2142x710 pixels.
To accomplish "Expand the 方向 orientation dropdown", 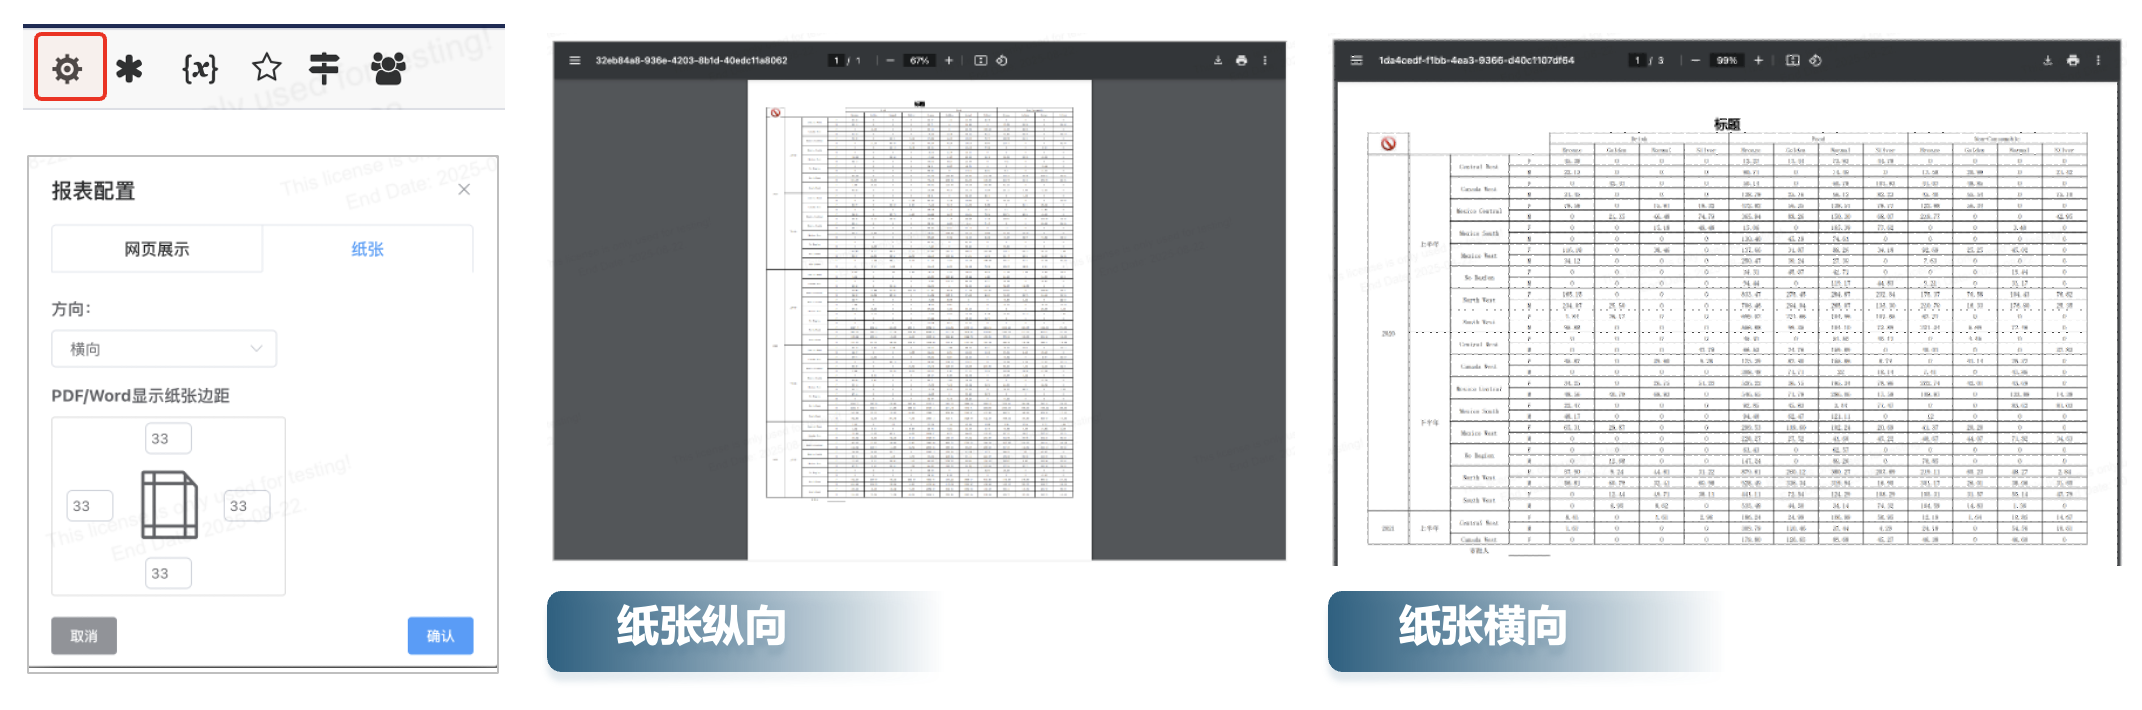I will [x=164, y=349].
